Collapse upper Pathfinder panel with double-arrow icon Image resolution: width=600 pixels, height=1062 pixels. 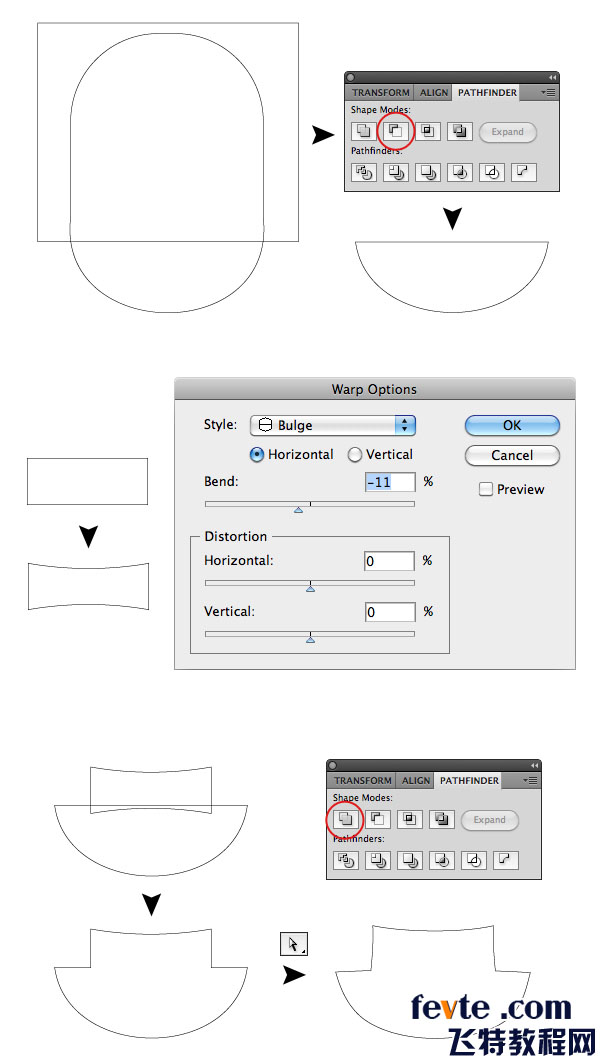pyautogui.click(x=552, y=77)
